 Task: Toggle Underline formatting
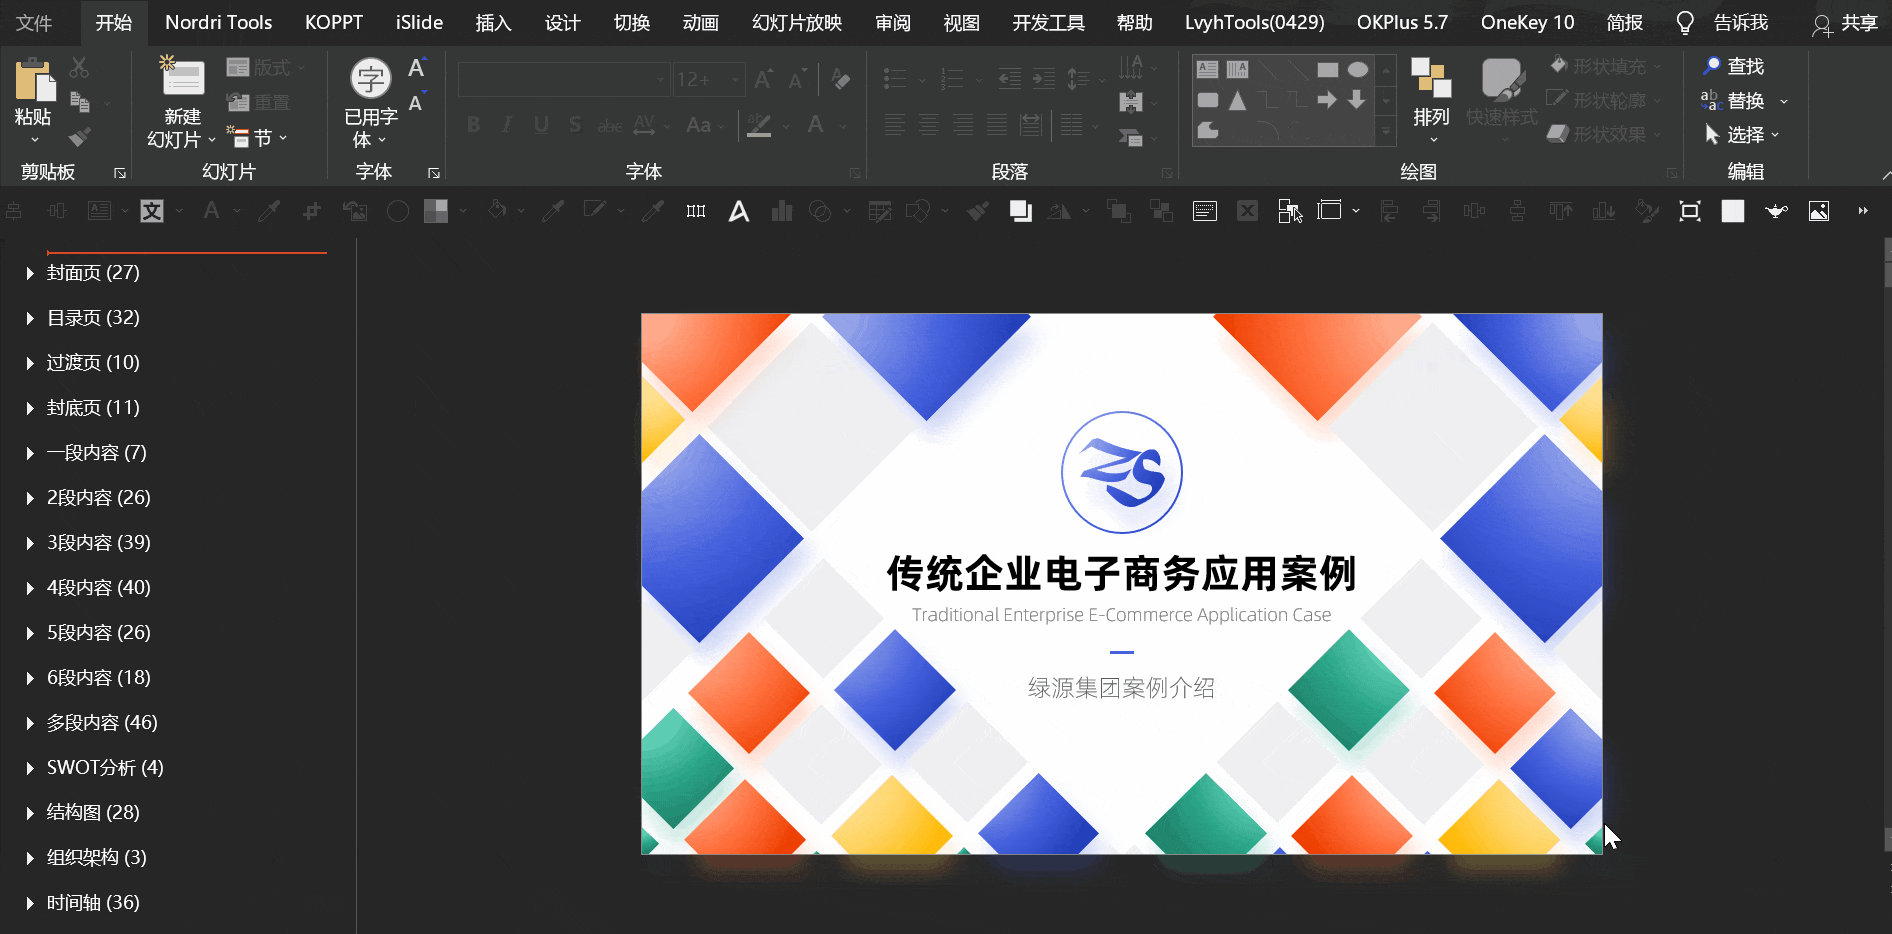click(x=541, y=125)
